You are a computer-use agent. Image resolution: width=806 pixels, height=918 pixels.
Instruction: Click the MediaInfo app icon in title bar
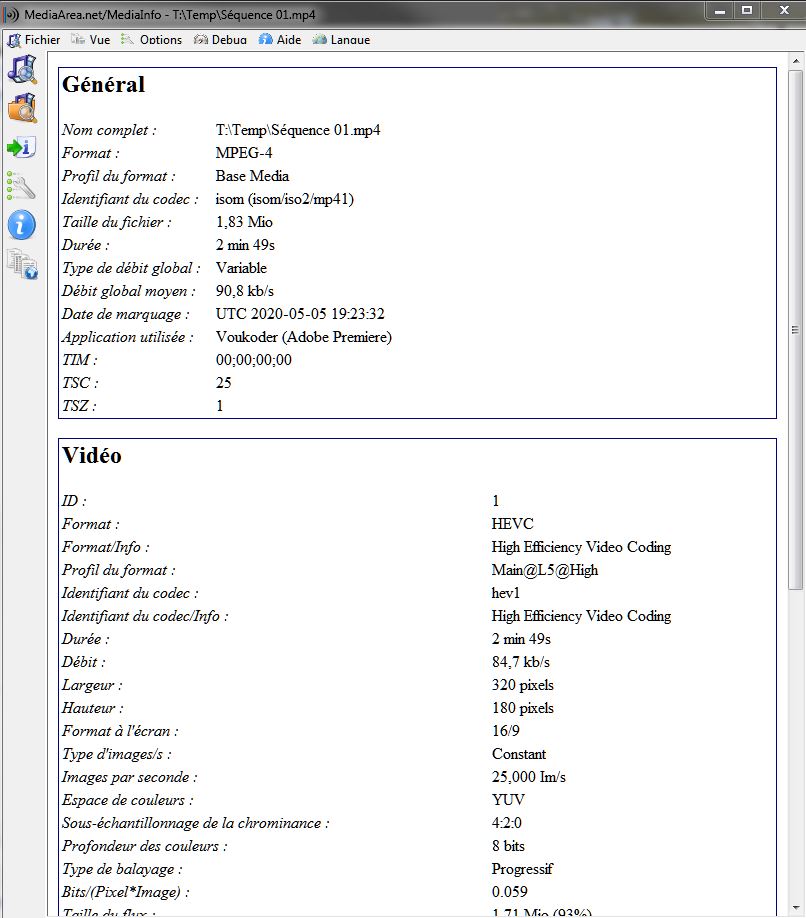tap(12, 14)
